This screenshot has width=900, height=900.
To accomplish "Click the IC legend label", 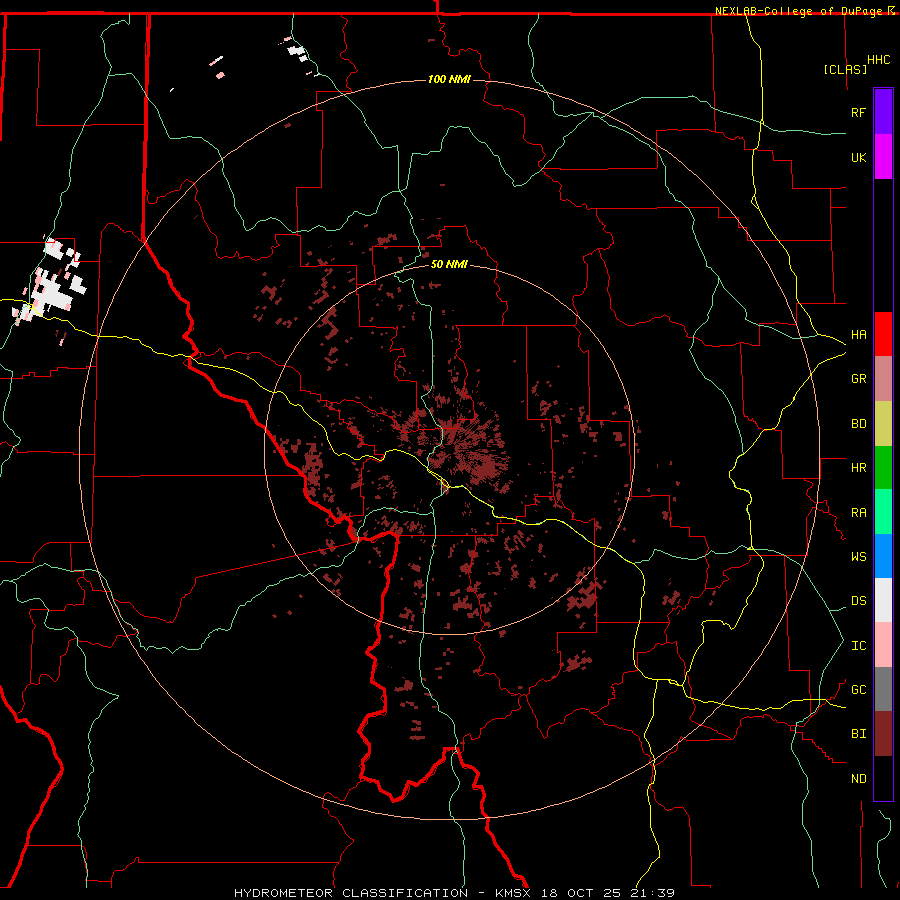I will click(x=858, y=645).
